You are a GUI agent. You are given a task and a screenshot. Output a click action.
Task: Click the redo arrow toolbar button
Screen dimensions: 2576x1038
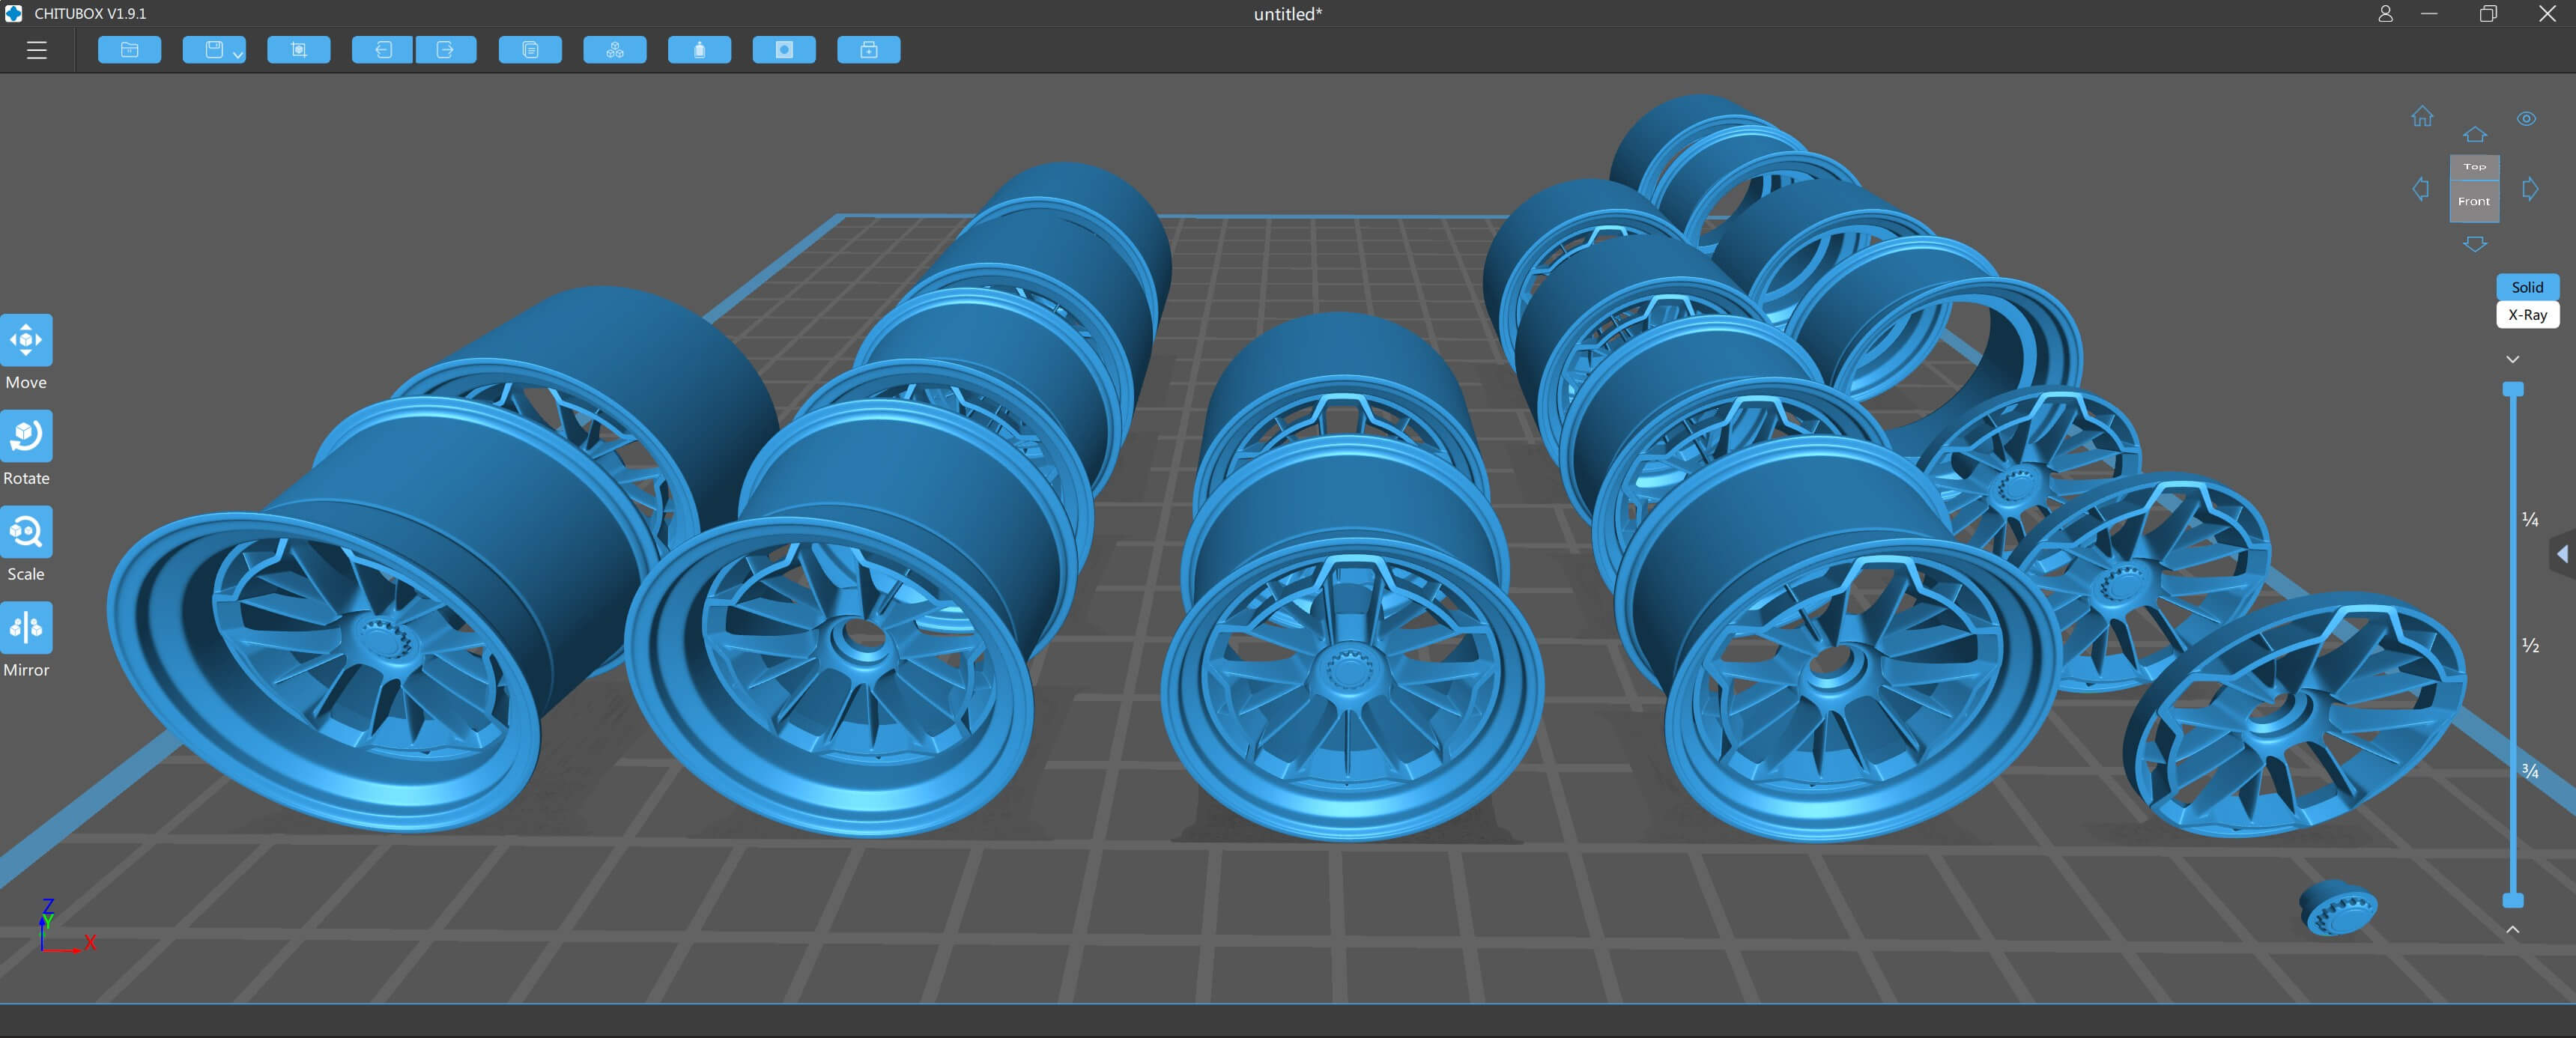(446, 50)
